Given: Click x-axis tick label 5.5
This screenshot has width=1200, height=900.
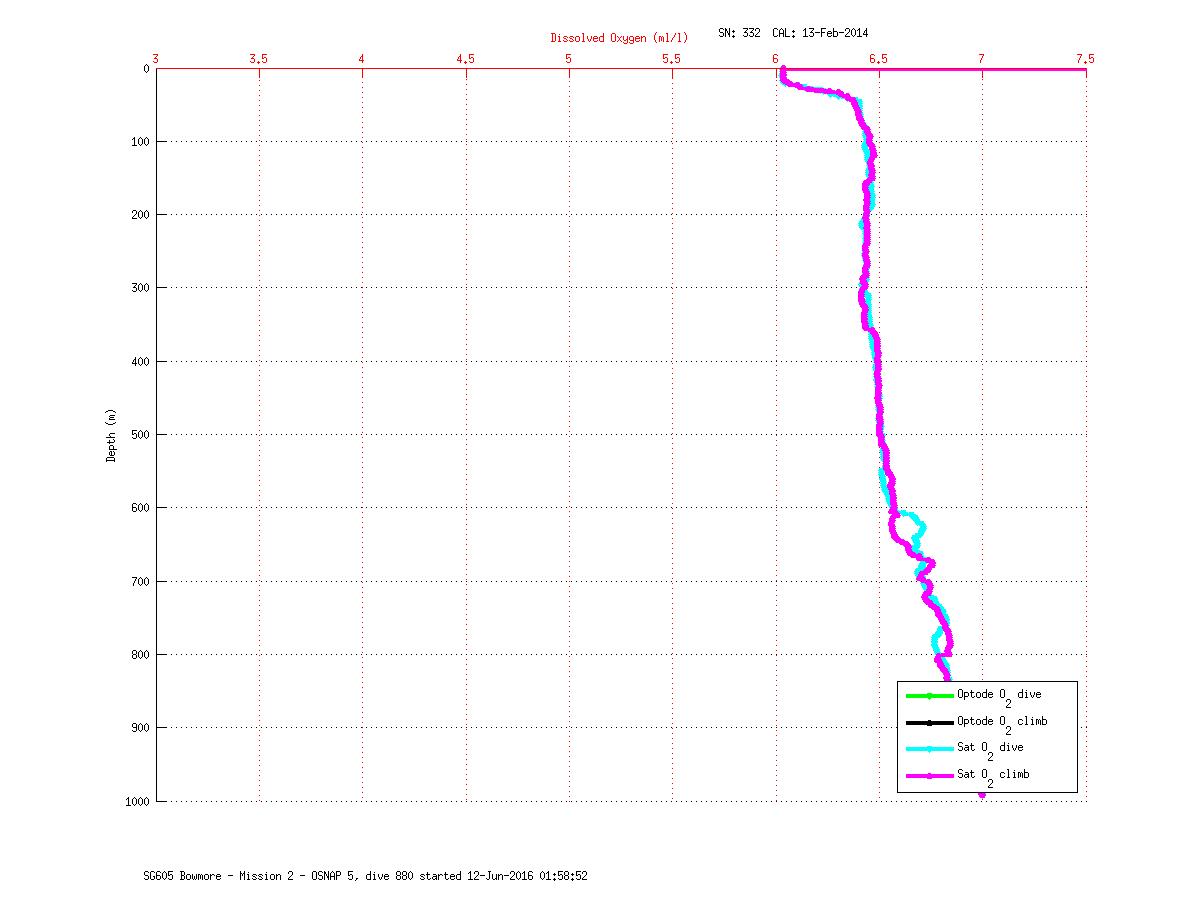Looking at the screenshot, I should click(x=672, y=59).
